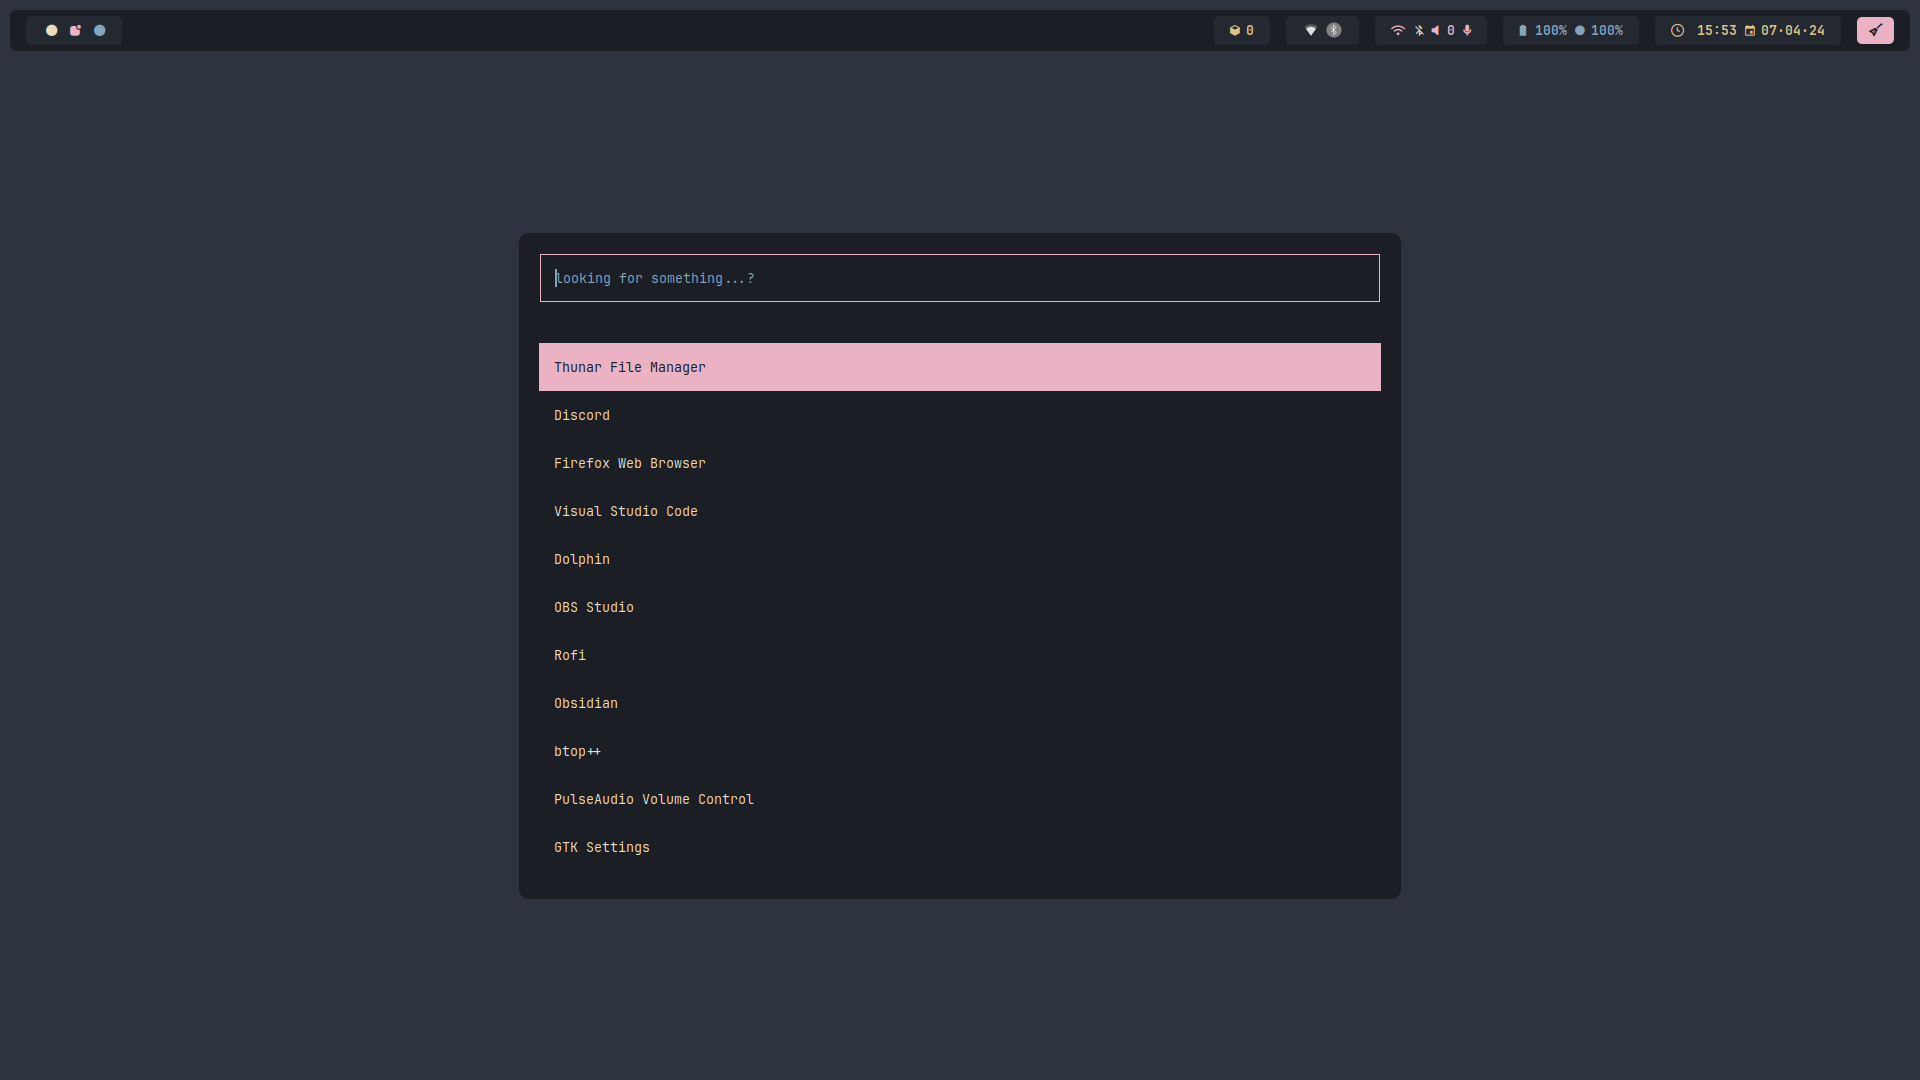The width and height of the screenshot is (1920, 1080).
Task: Click the pink broom button
Action: (x=1875, y=31)
